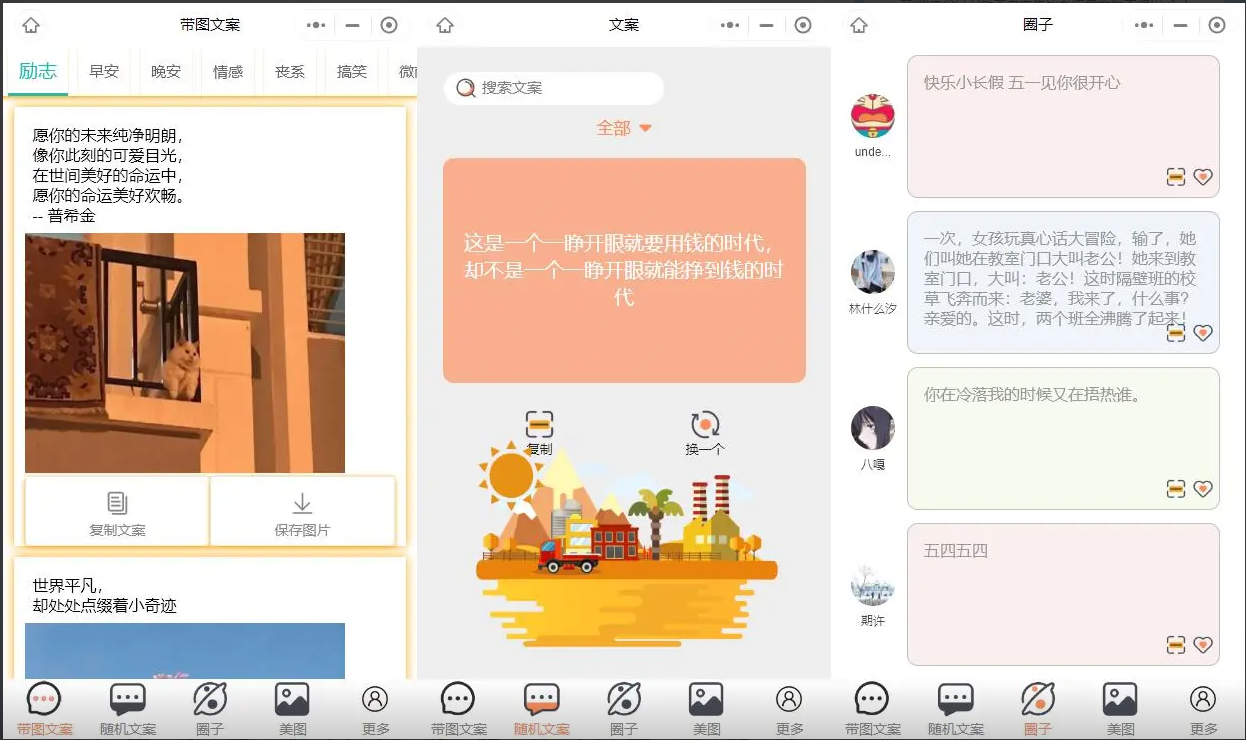
Task: Switch to the 早安 tab
Action: click(x=104, y=72)
